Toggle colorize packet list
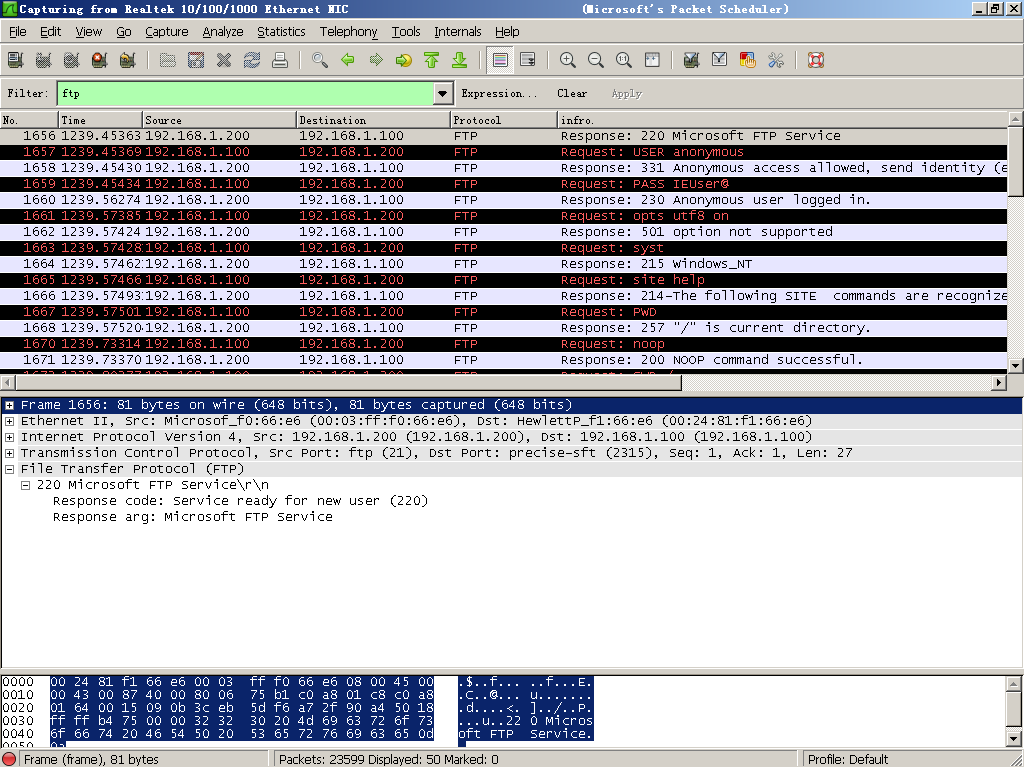The height and width of the screenshot is (768, 1024). 500,60
